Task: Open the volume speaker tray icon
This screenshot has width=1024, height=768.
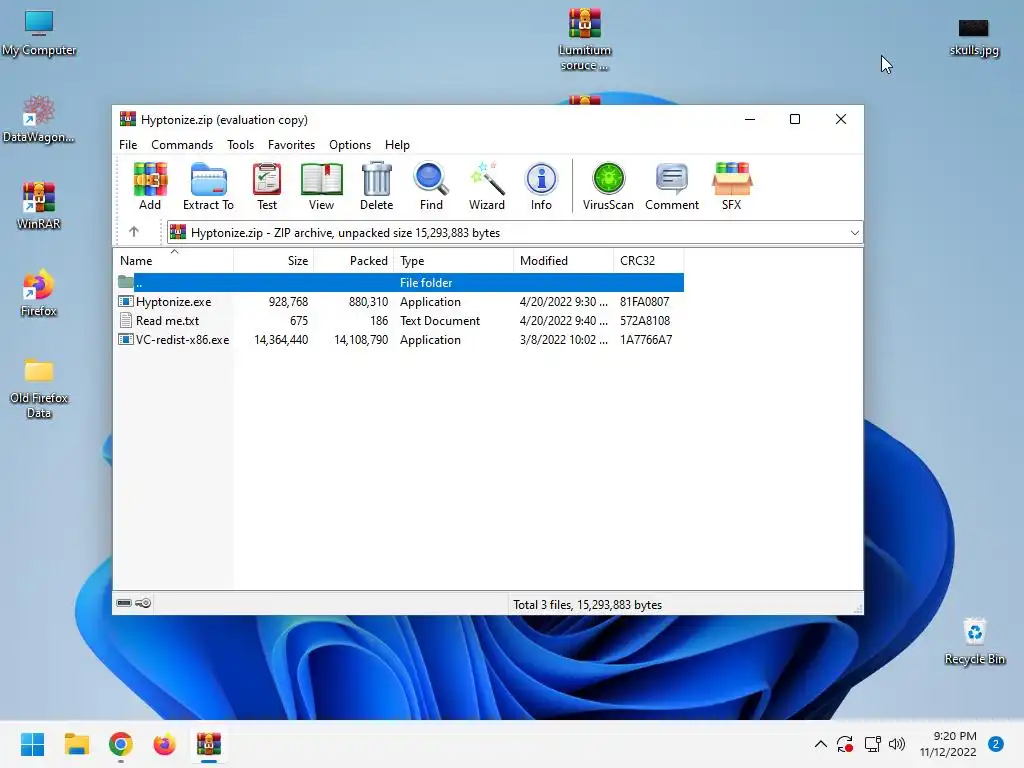Action: 897,744
